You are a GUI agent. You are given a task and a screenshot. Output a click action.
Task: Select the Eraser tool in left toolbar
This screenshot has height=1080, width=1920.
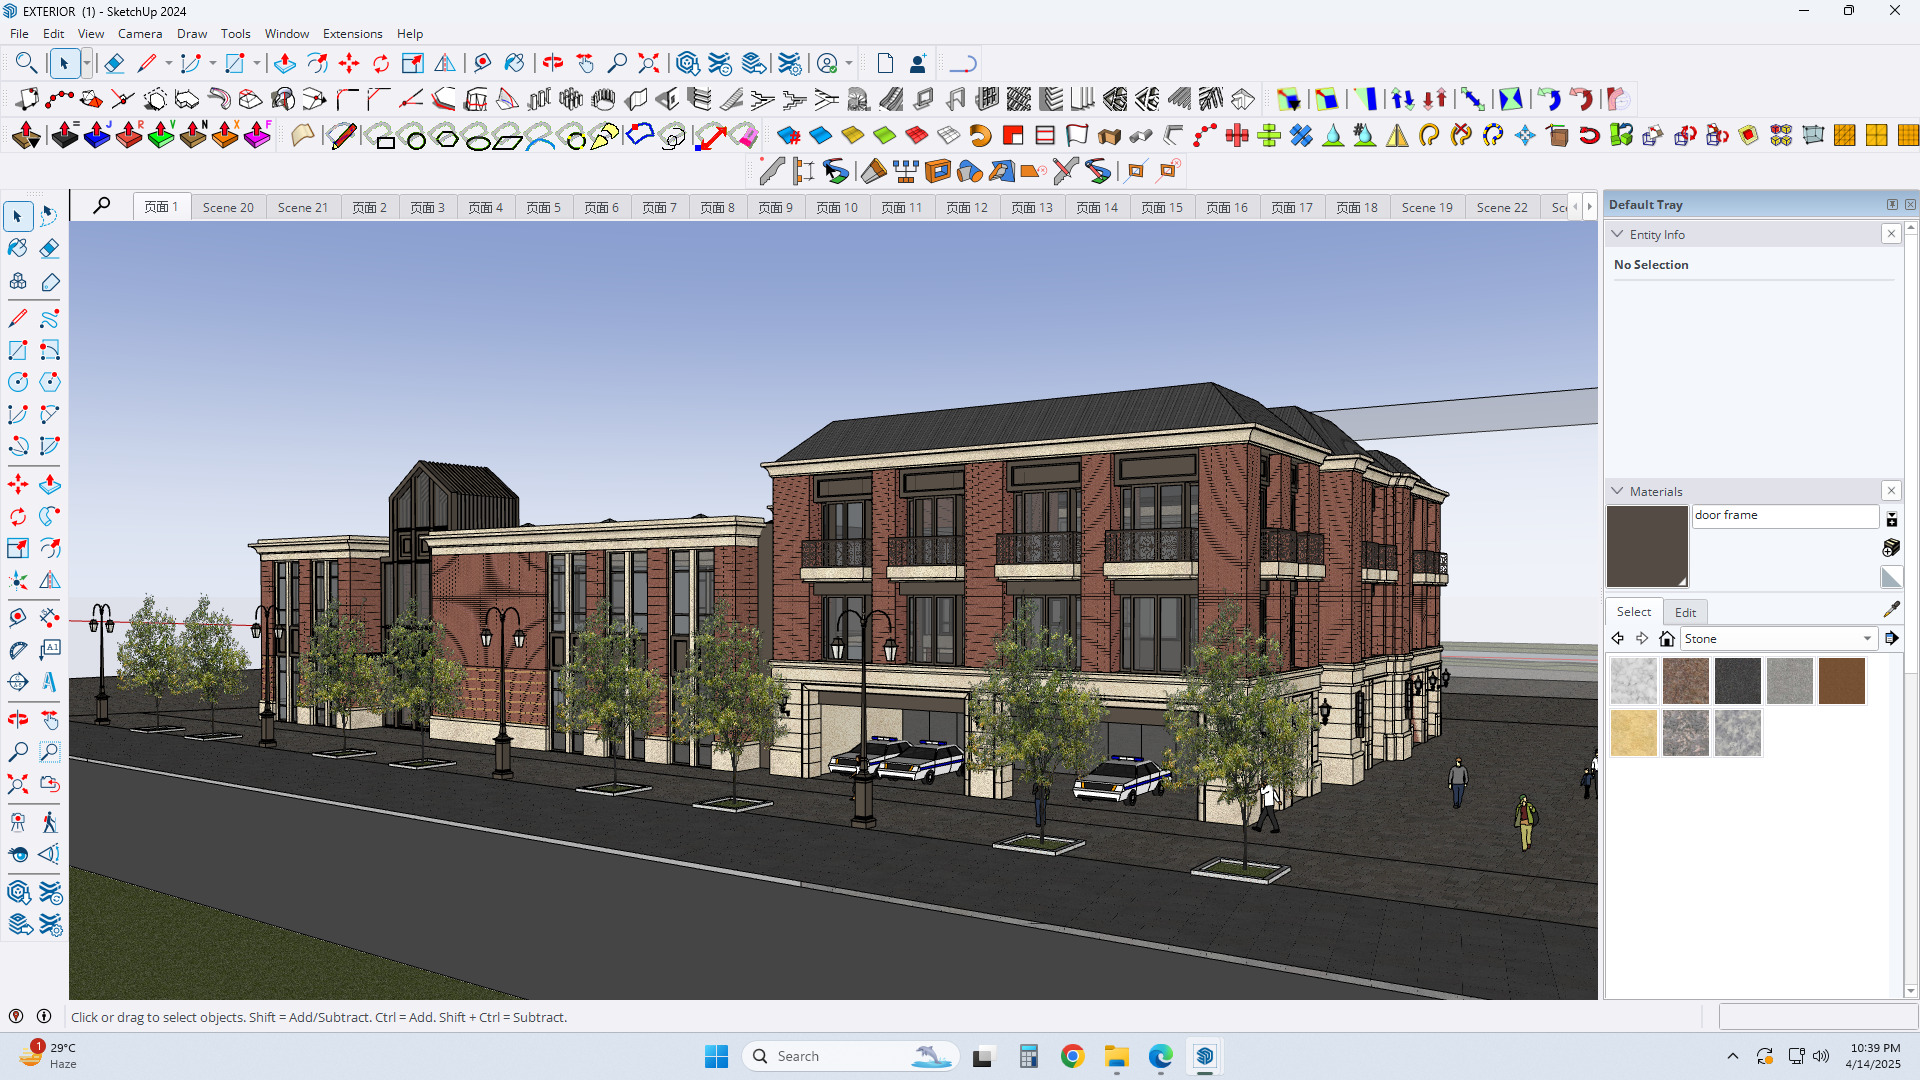tap(49, 248)
